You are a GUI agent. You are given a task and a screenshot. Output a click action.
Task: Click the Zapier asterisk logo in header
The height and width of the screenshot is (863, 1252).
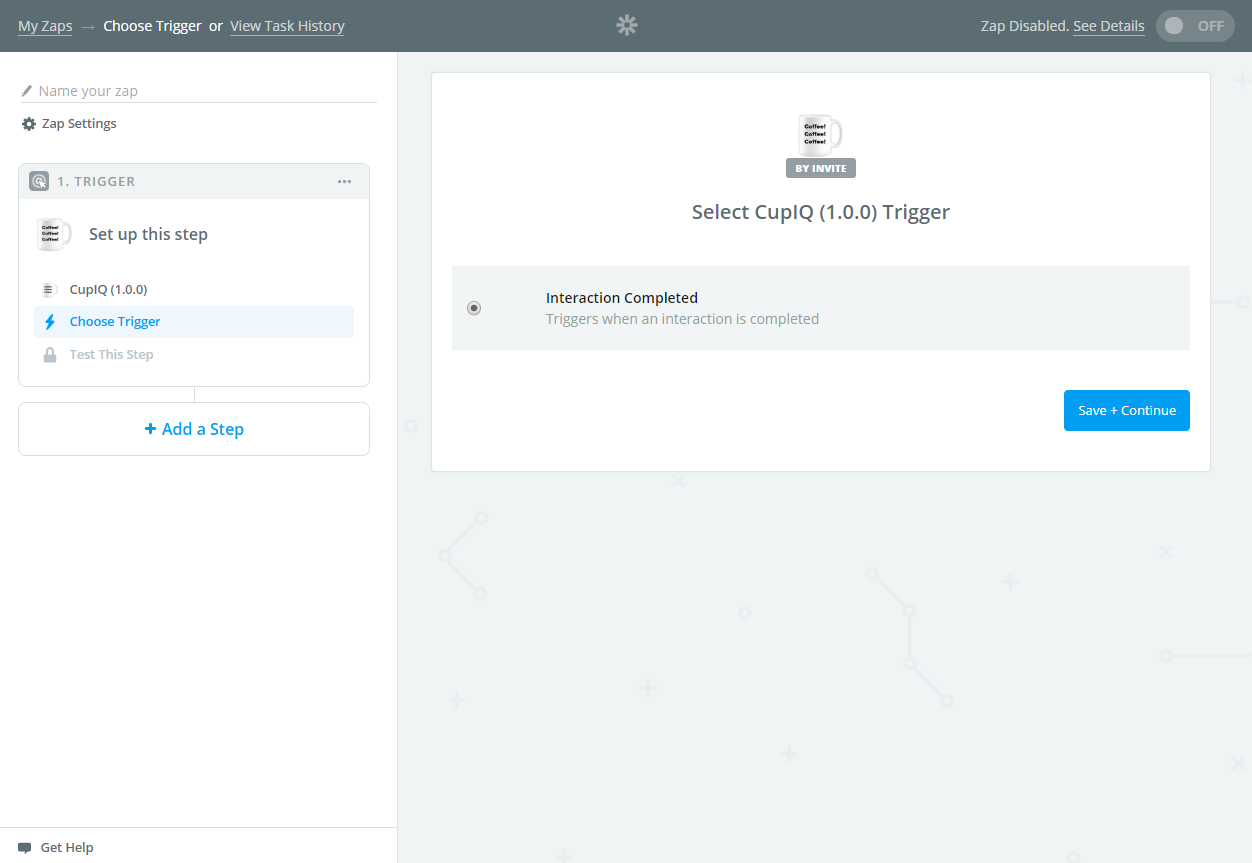click(627, 26)
